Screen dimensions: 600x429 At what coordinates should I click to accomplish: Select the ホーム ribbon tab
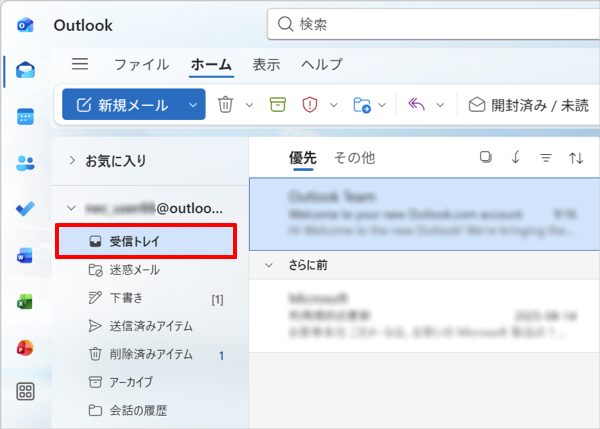(x=211, y=64)
